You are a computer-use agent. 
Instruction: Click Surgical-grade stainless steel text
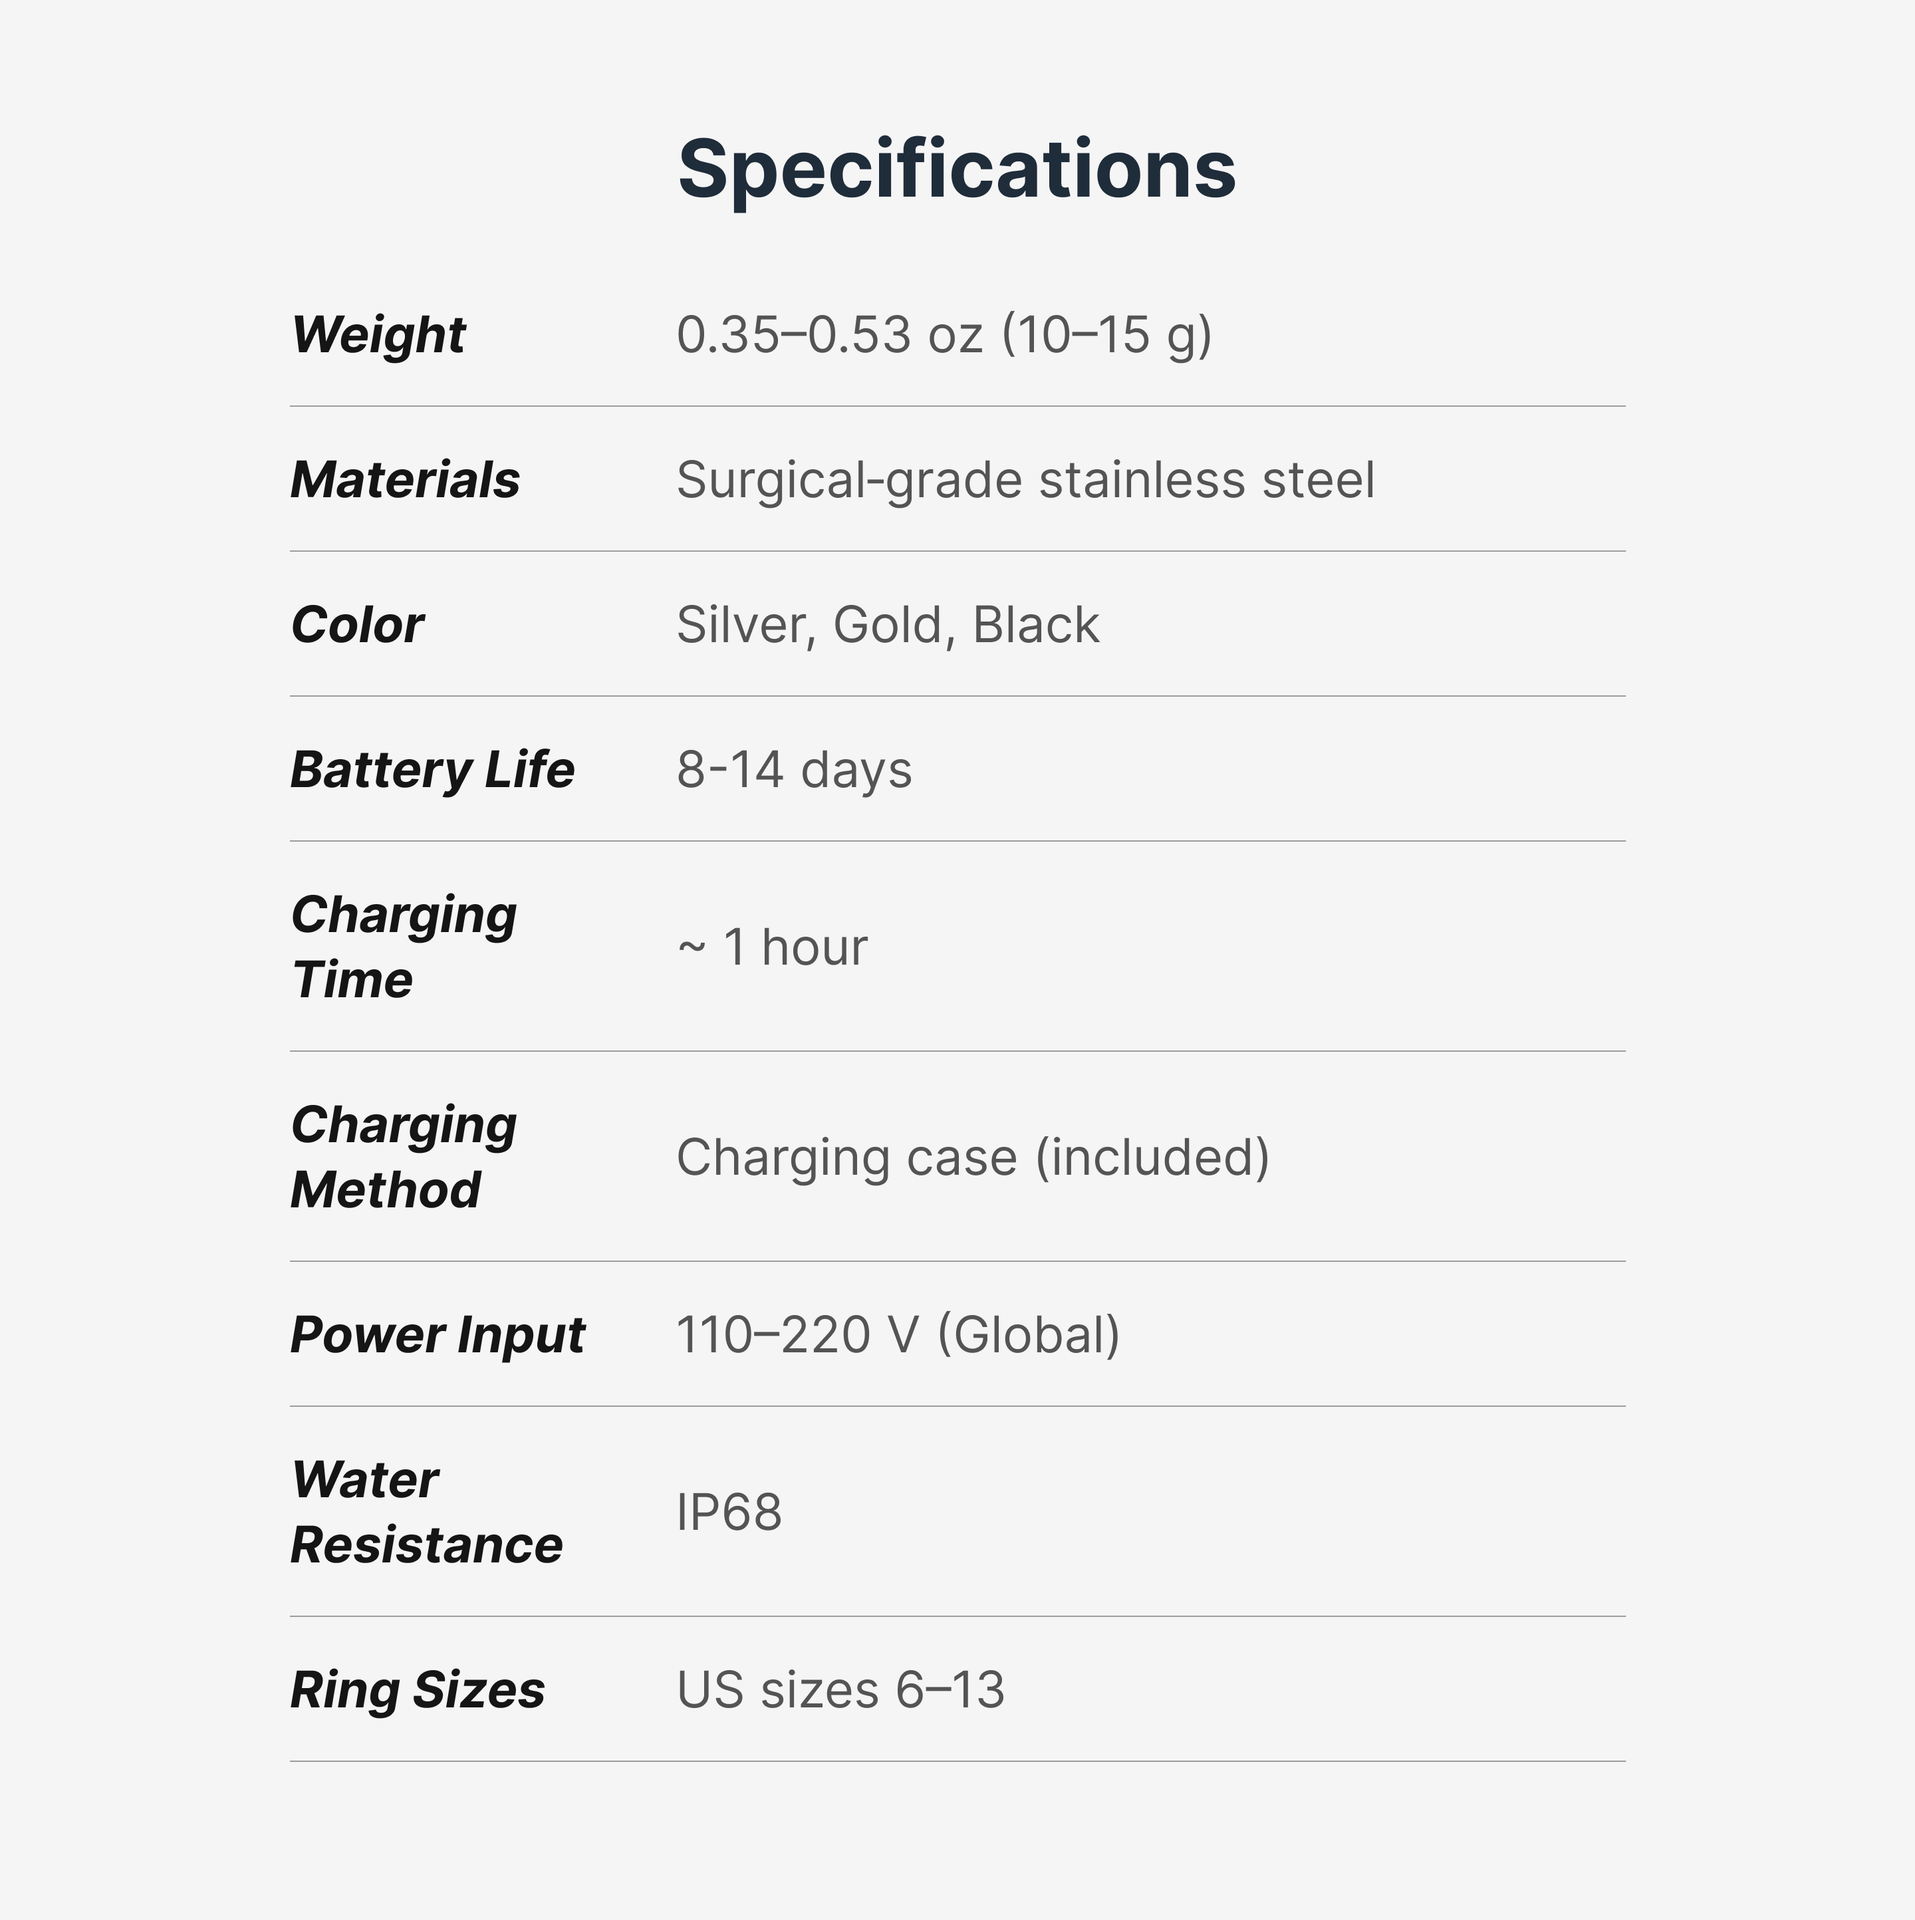coord(1025,479)
